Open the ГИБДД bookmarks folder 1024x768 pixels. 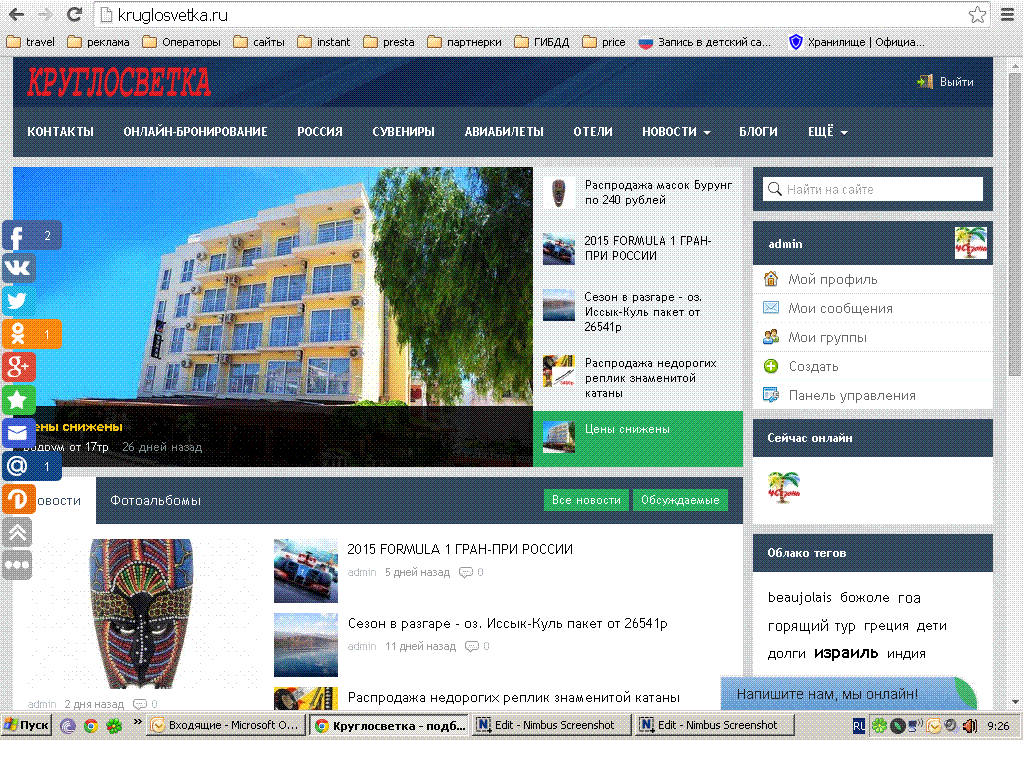click(541, 42)
